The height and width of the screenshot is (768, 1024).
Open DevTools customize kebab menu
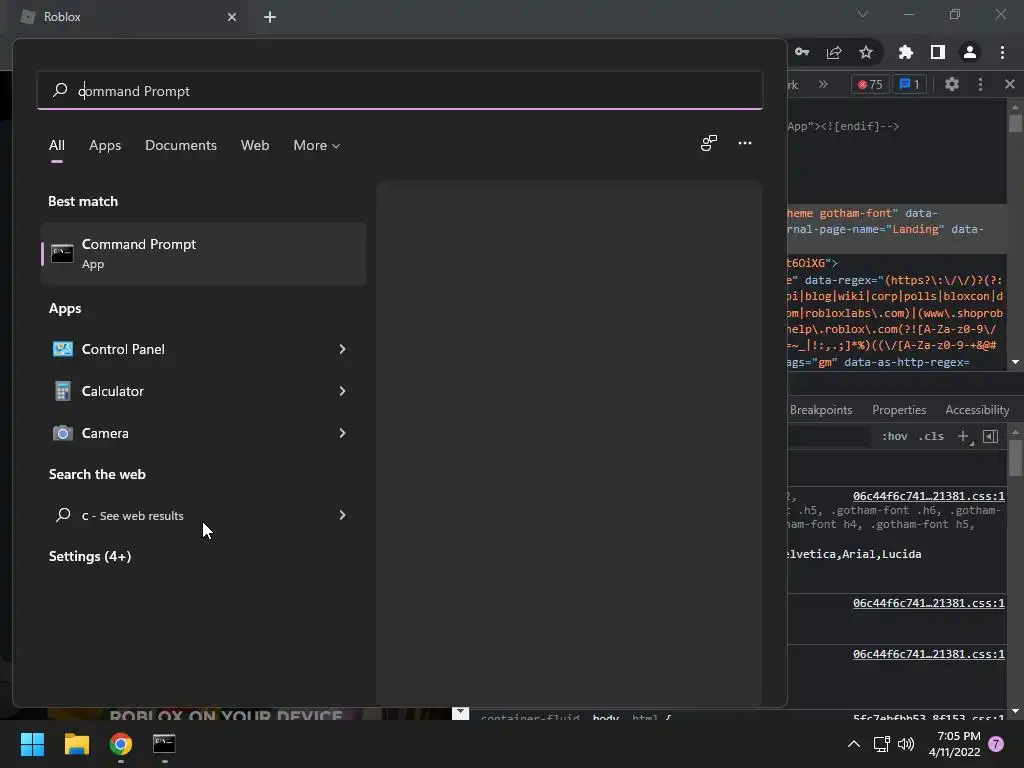(980, 84)
